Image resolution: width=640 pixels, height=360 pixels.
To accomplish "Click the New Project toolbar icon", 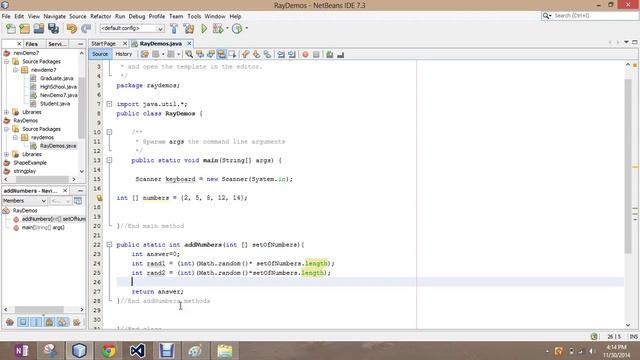I will pos(24,29).
